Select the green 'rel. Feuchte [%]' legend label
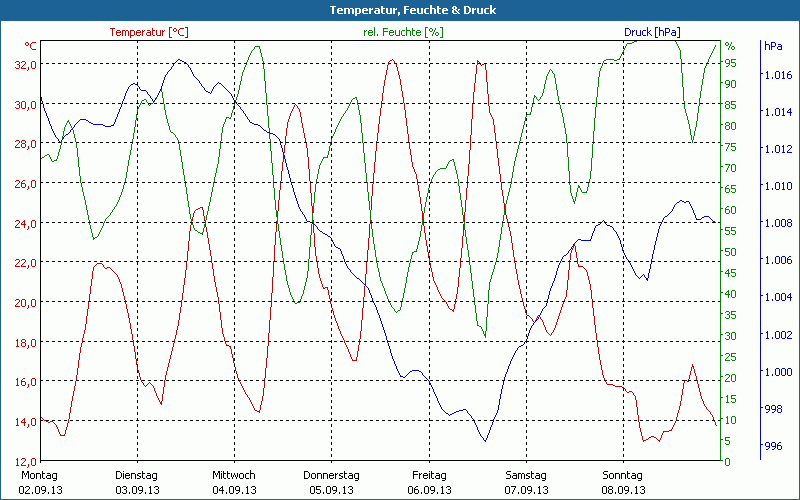The image size is (800, 500). coord(403,32)
